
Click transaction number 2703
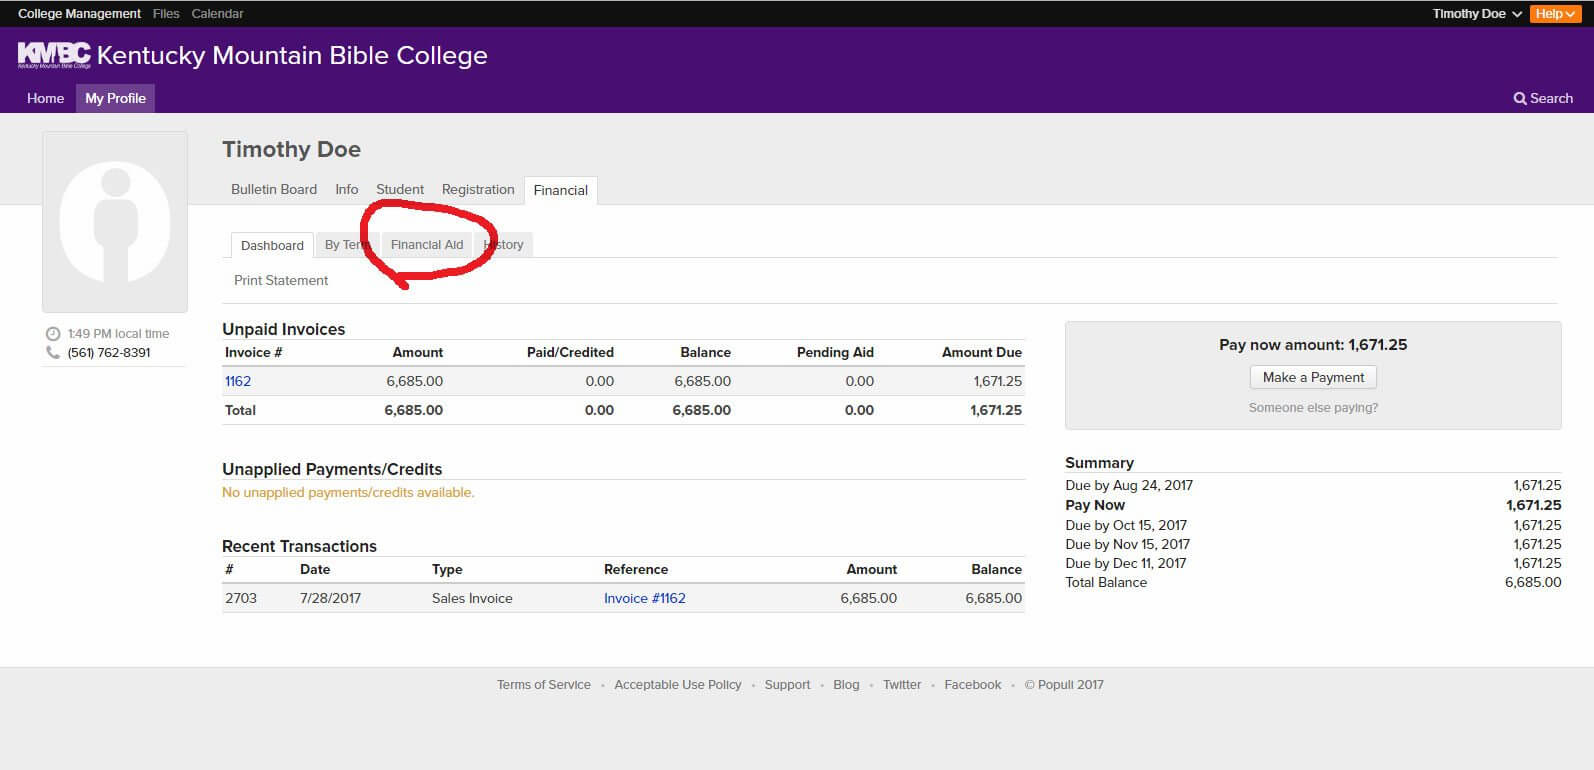[x=241, y=598]
